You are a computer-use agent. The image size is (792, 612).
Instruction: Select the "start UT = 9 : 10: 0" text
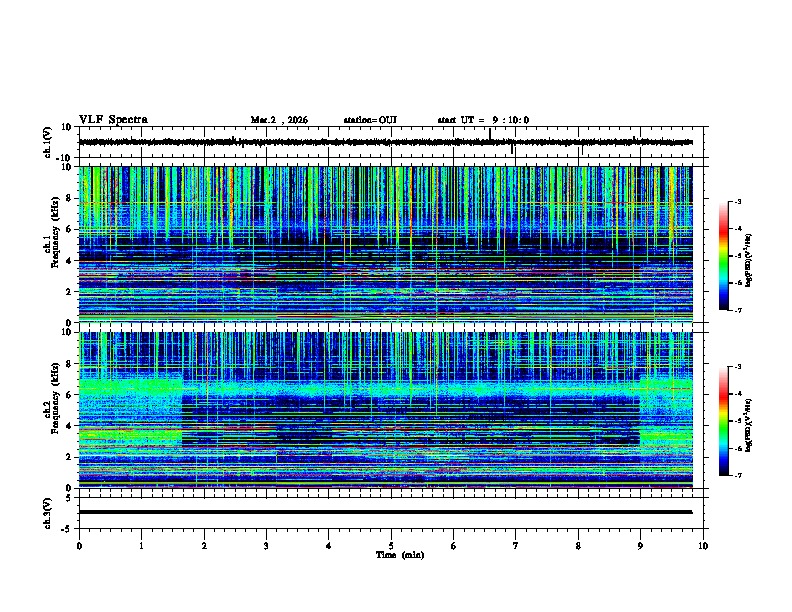point(483,120)
